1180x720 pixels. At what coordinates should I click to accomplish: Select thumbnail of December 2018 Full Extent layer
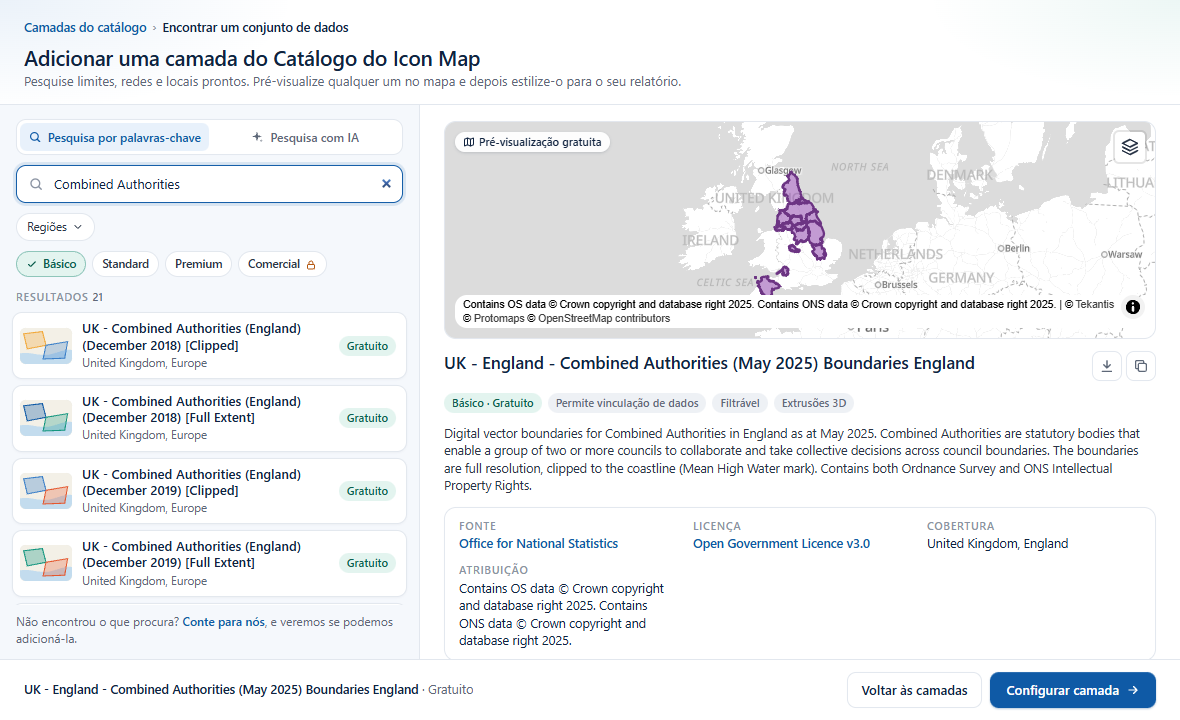click(46, 418)
